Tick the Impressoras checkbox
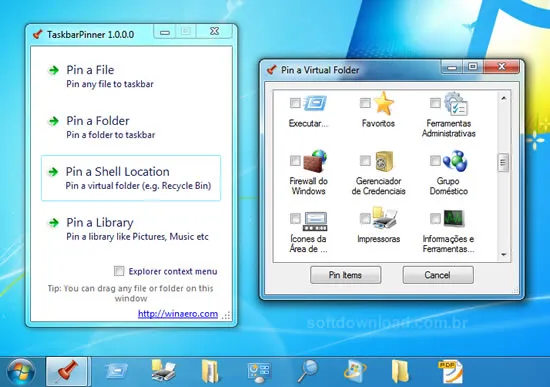The height and width of the screenshot is (387, 550). point(365,218)
